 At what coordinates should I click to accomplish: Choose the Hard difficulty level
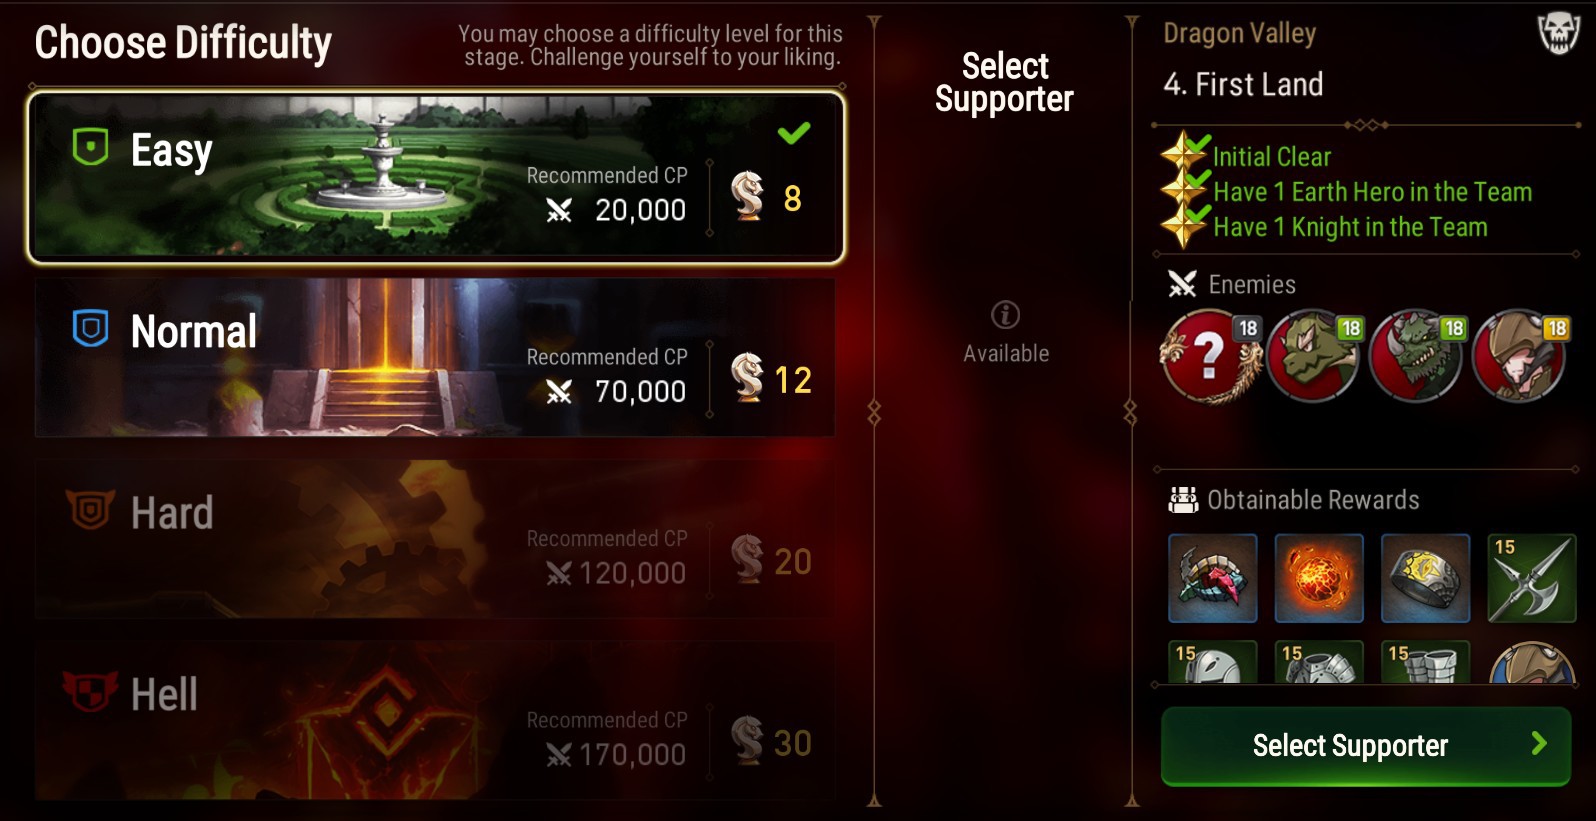(435, 539)
